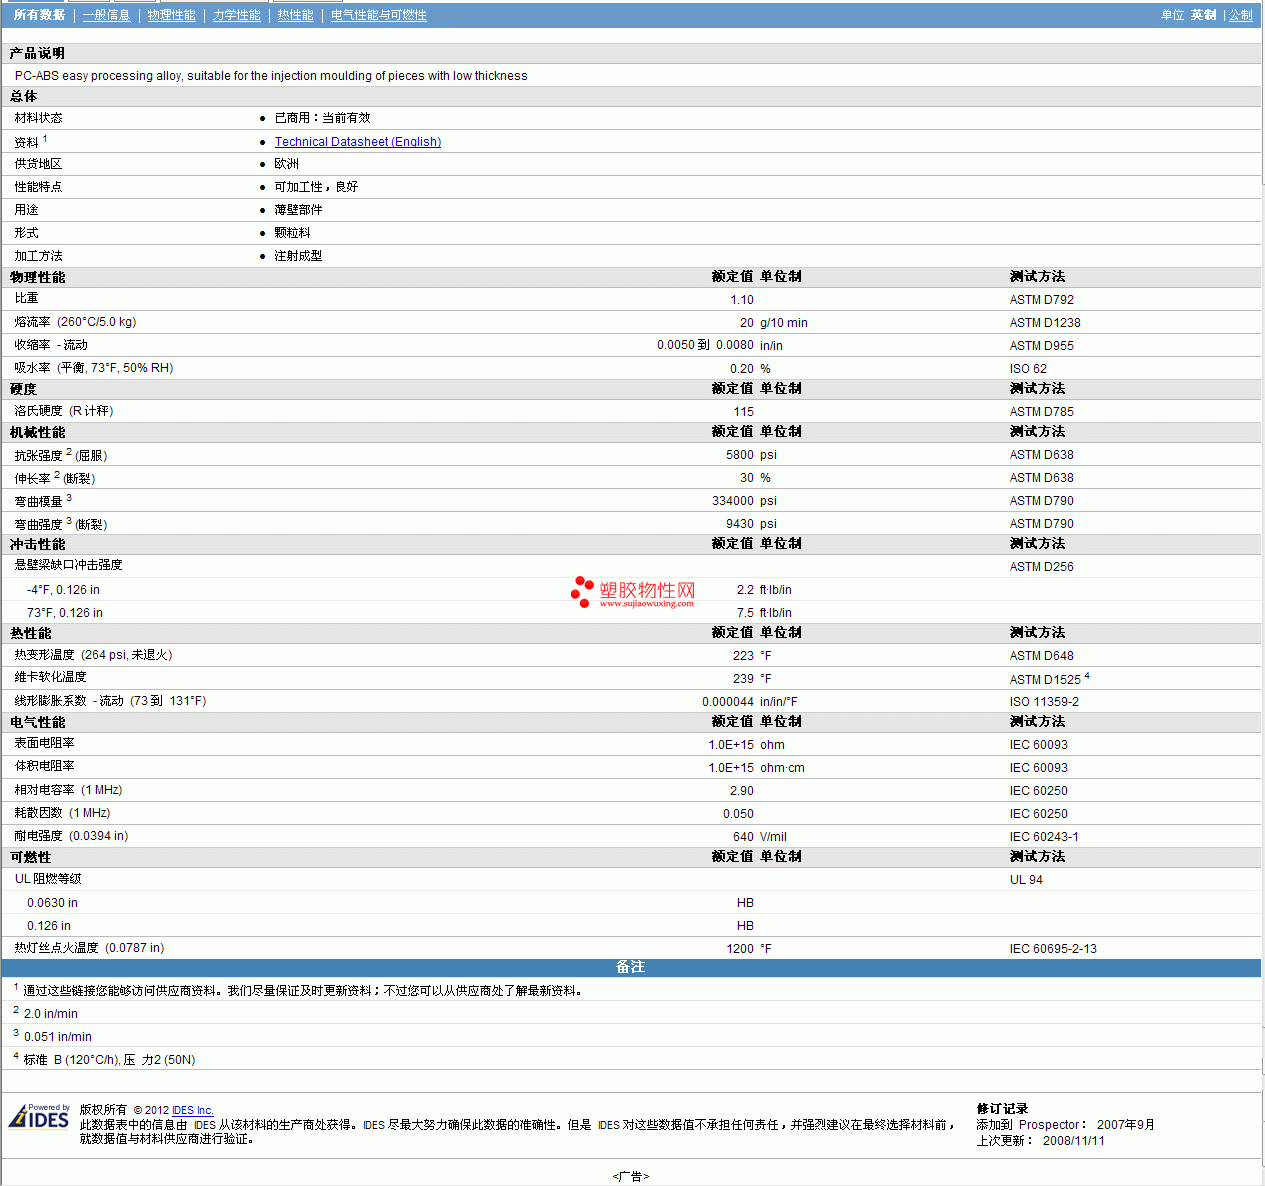1265x1186 pixels.
Task: Click the 弯曲强度 value 9430
Action: tap(740, 524)
